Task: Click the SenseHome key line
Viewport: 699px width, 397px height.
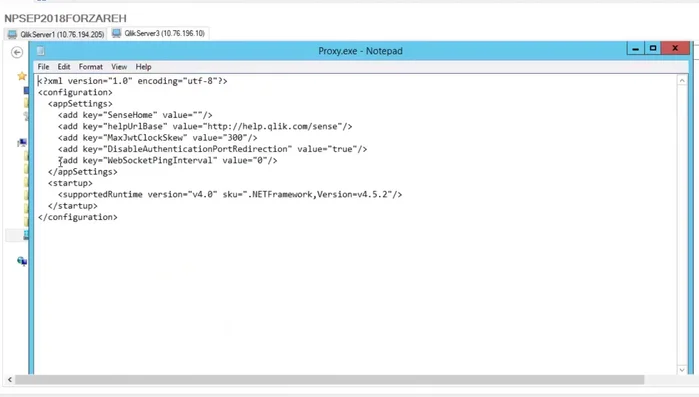Action: [x=135, y=115]
